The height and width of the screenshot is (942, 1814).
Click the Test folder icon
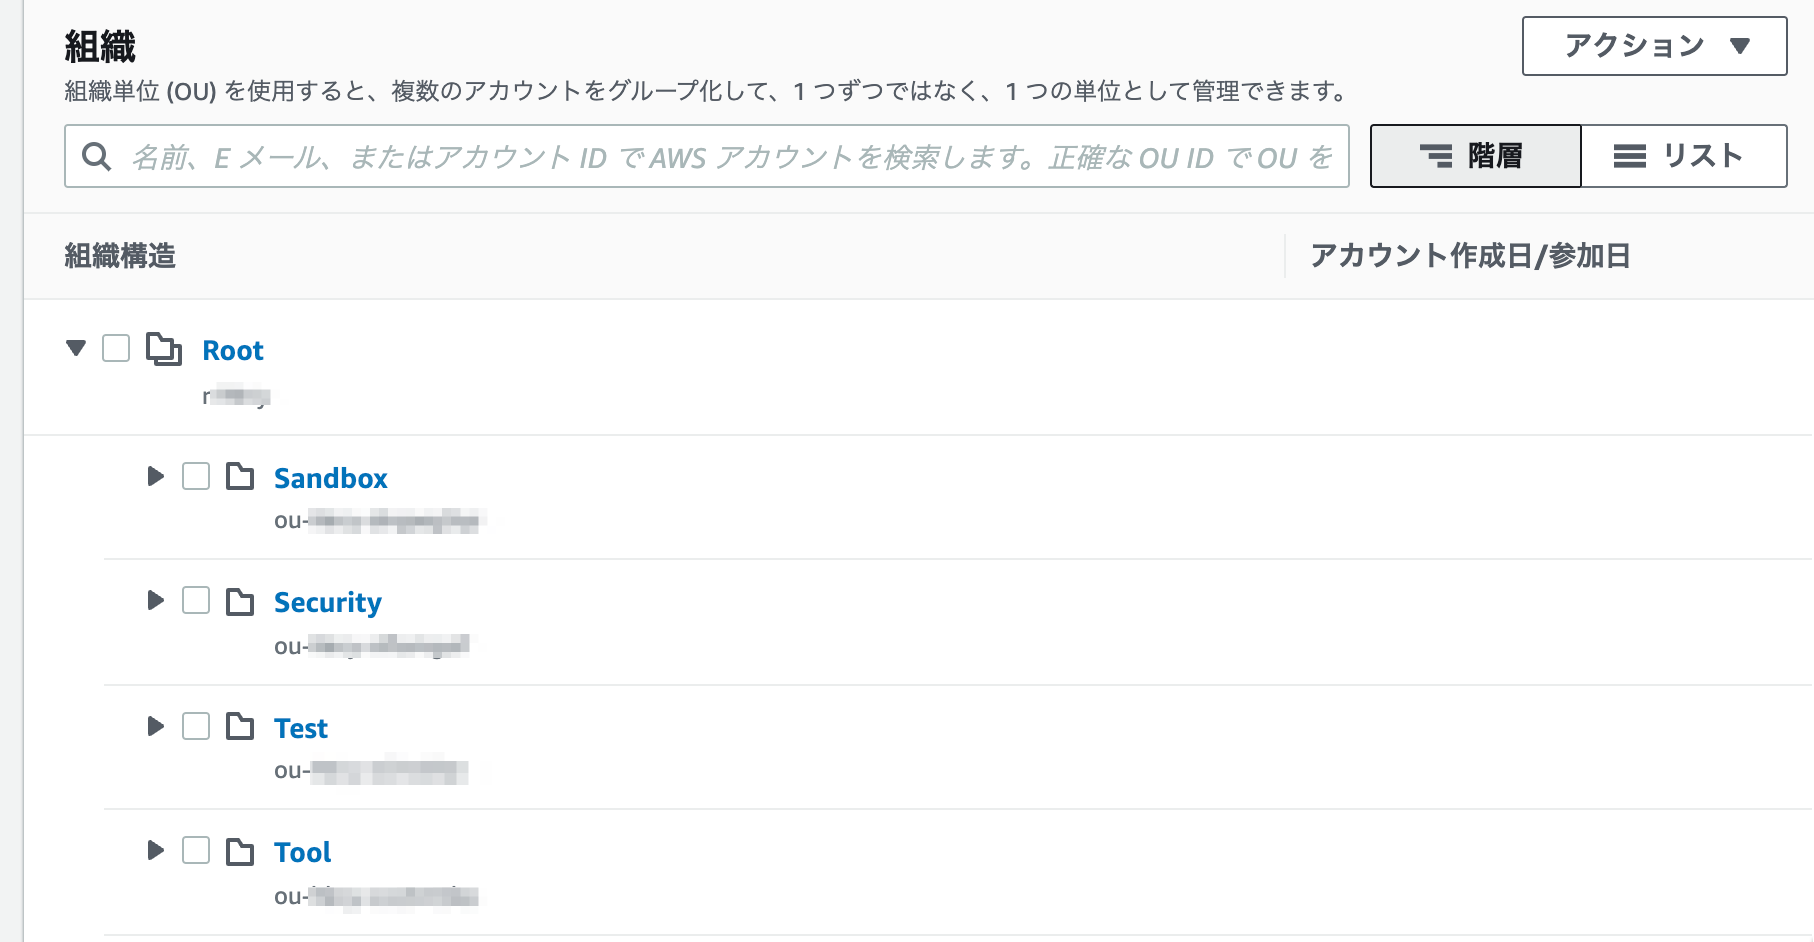[x=240, y=726]
